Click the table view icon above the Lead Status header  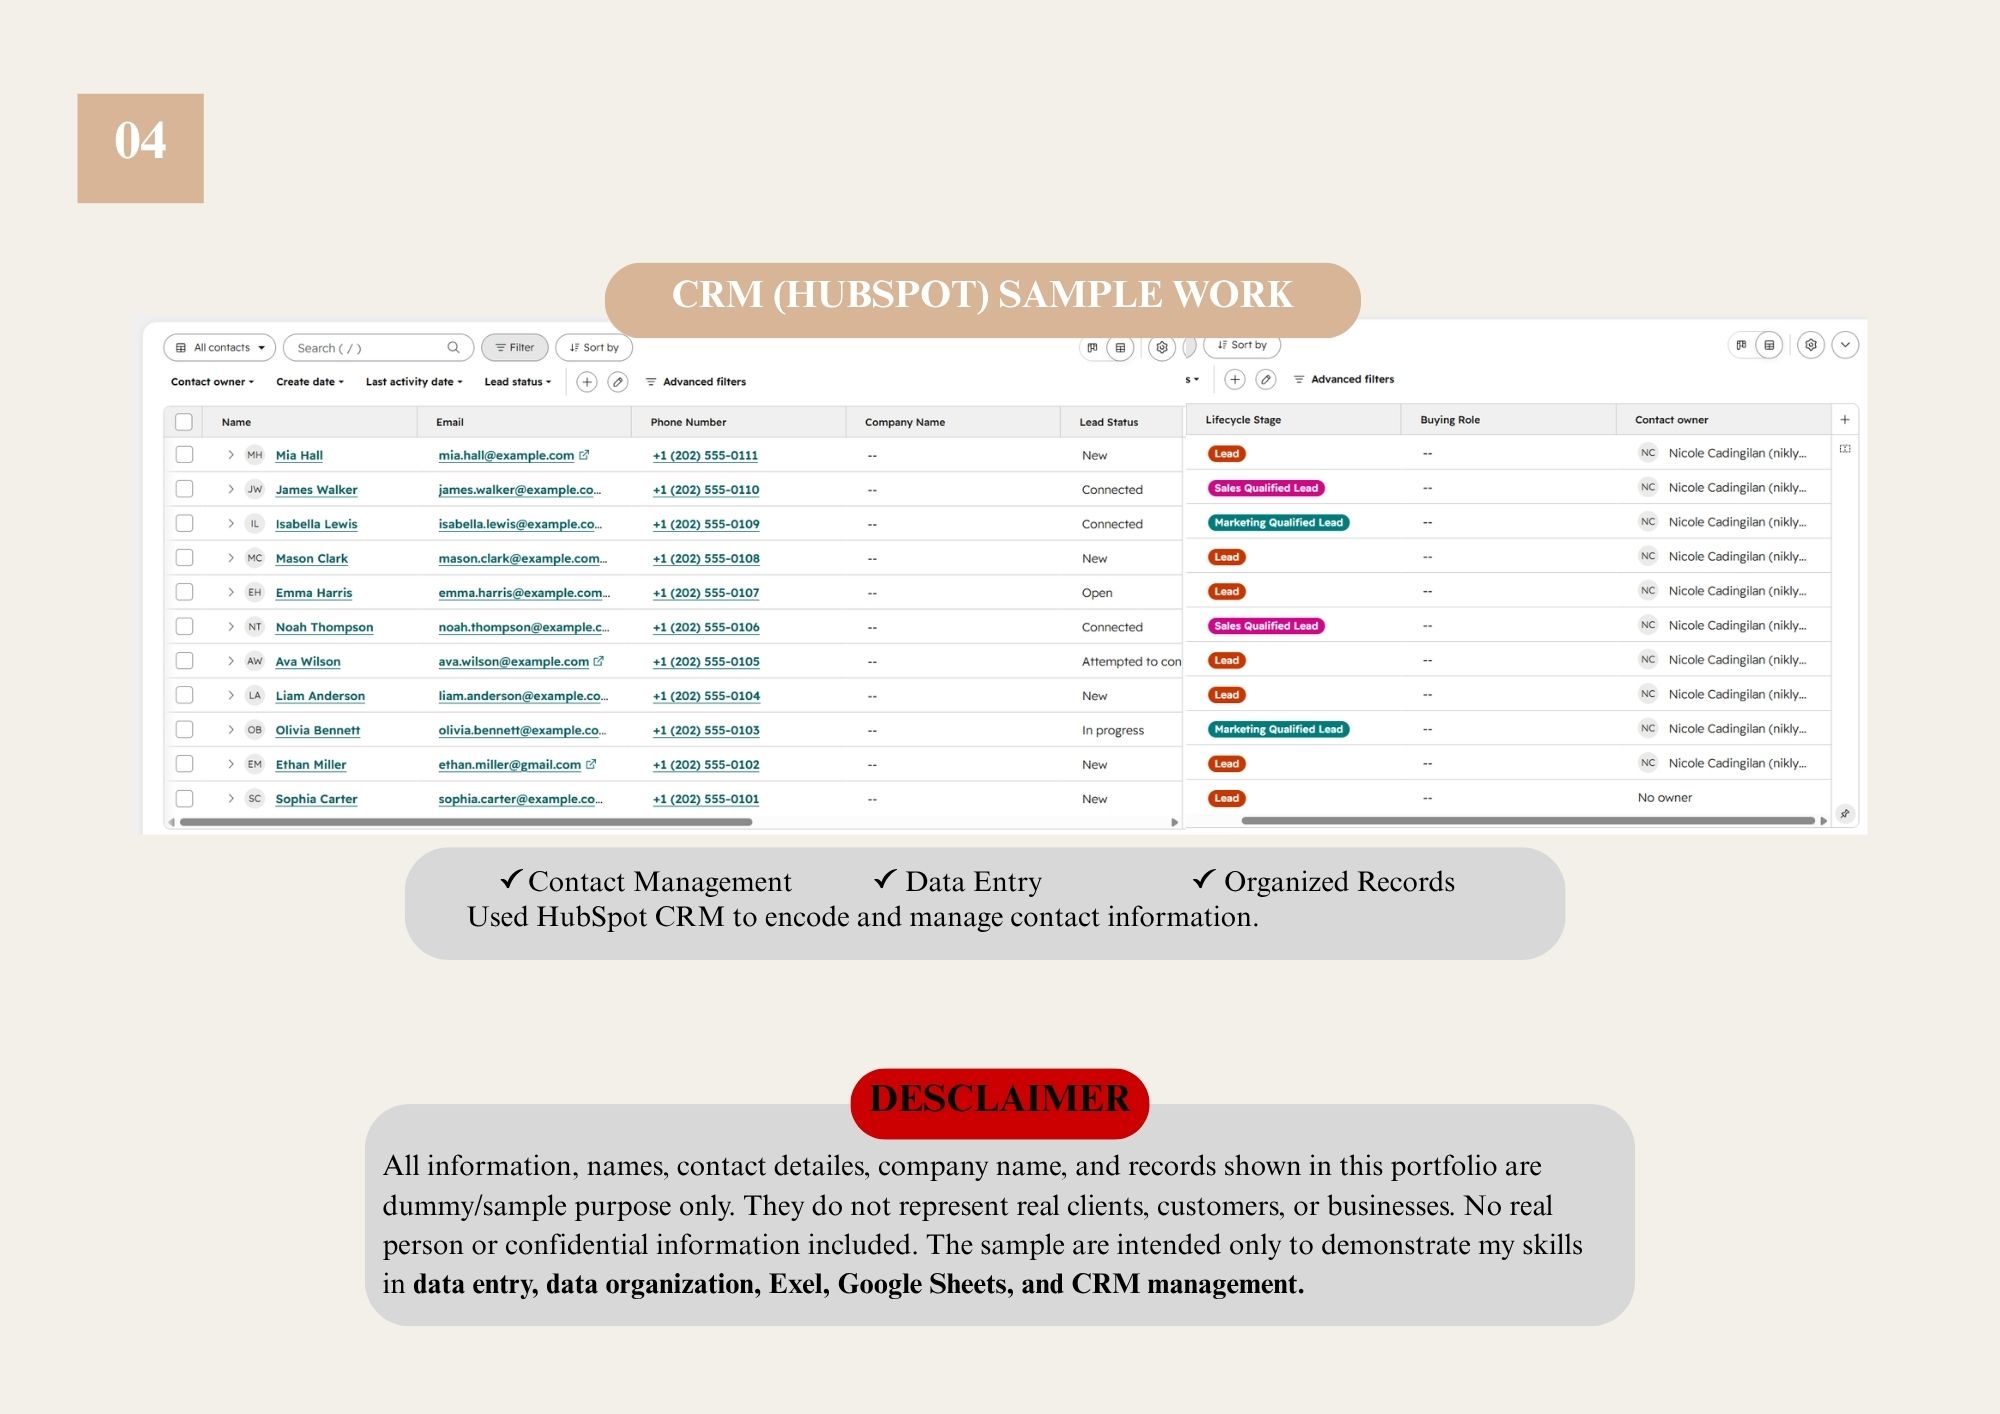coord(1120,348)
